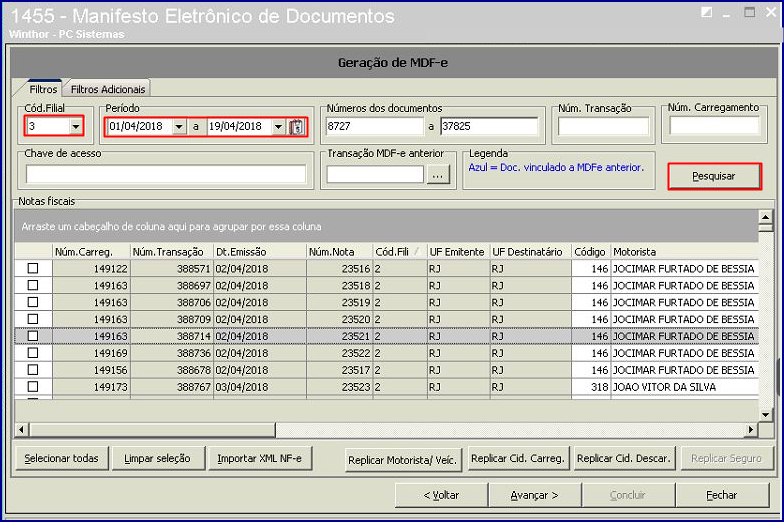784x522 pixels.
Task: Focus the Núm. Carregamento input field
Action: pyautogui.click(x=714, y=126)
